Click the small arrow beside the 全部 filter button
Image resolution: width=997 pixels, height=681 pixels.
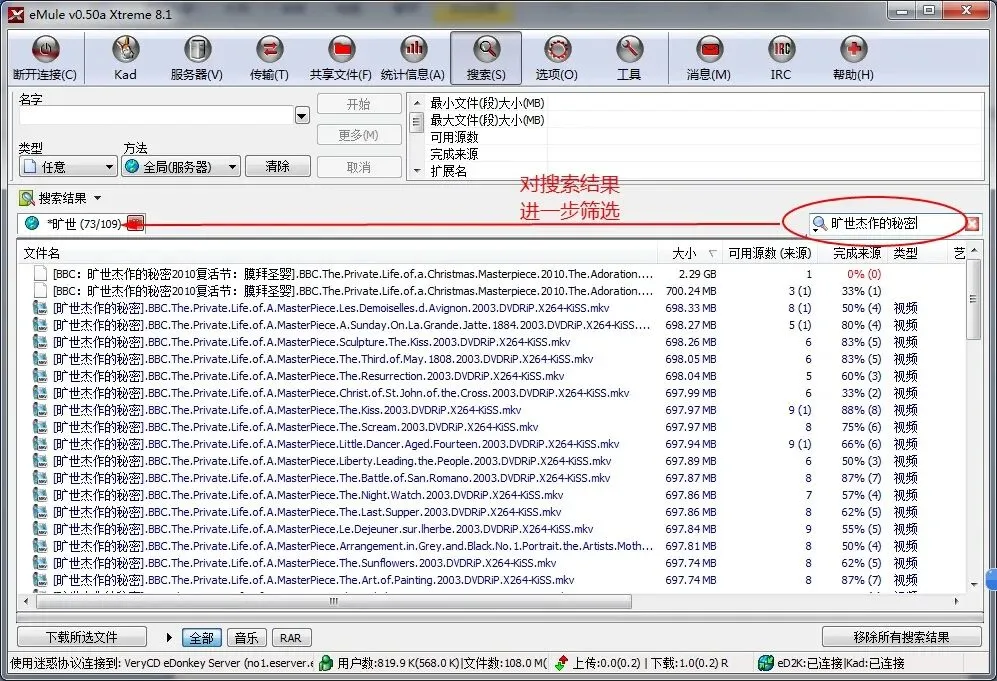point(169,637)
